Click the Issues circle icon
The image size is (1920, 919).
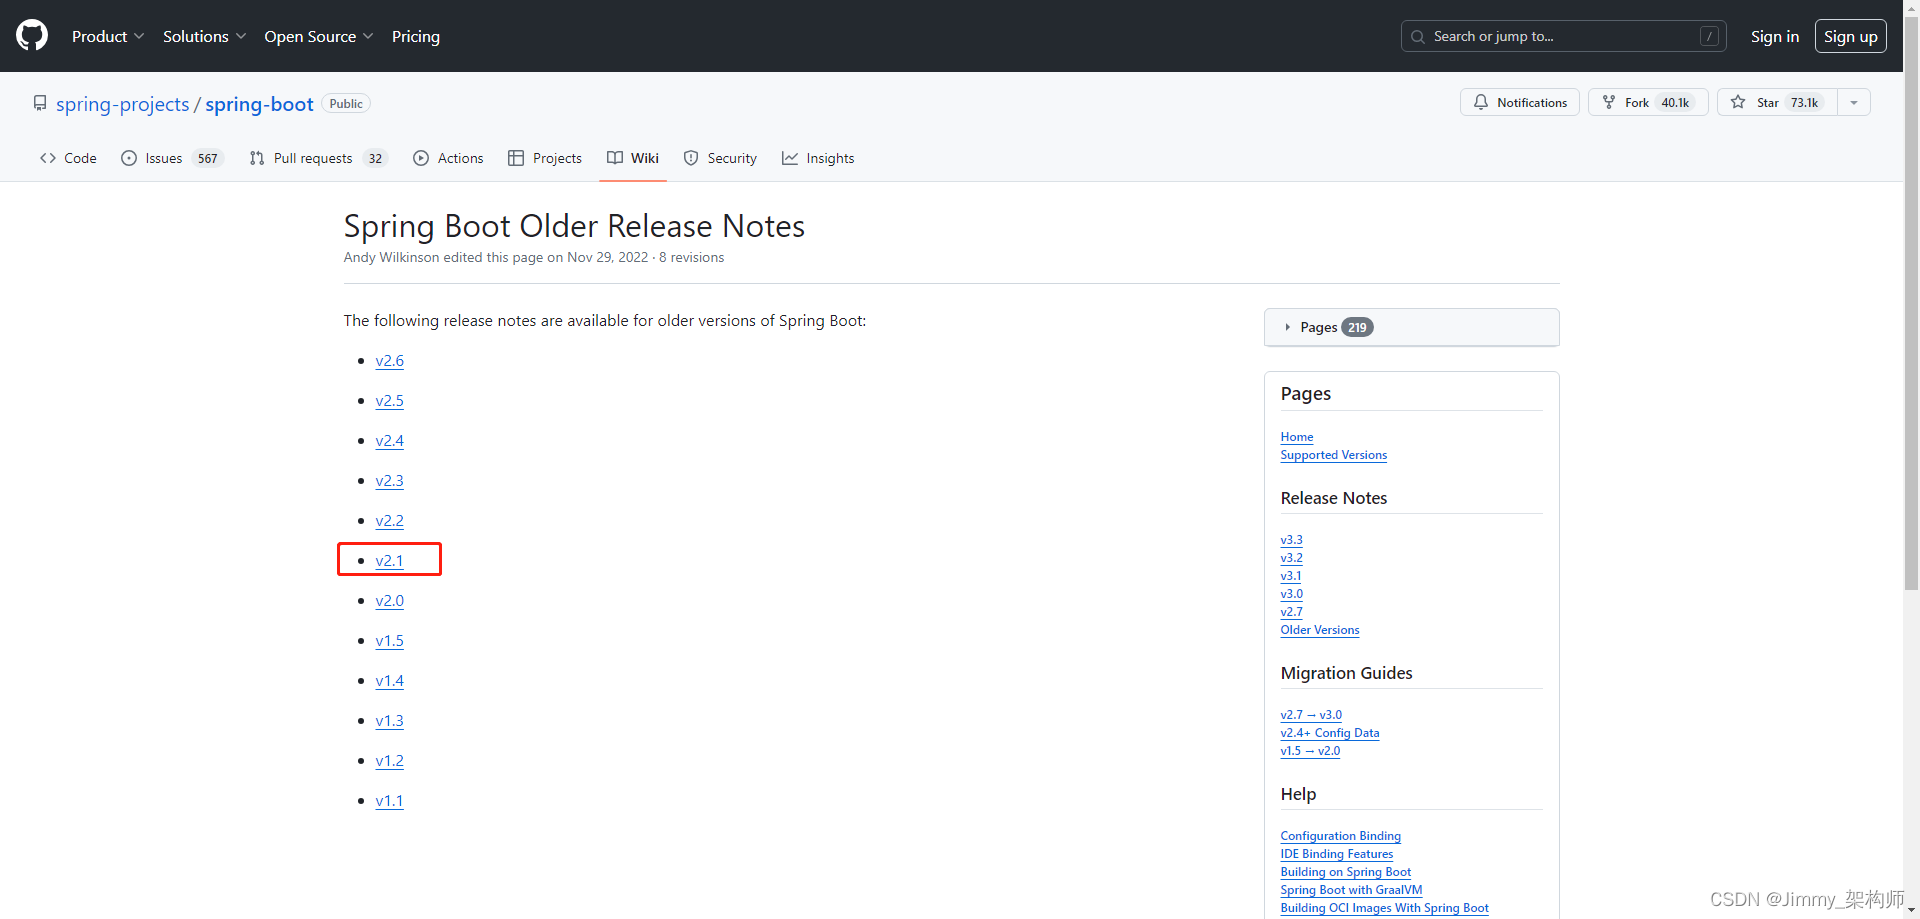[x=129, y=158]
